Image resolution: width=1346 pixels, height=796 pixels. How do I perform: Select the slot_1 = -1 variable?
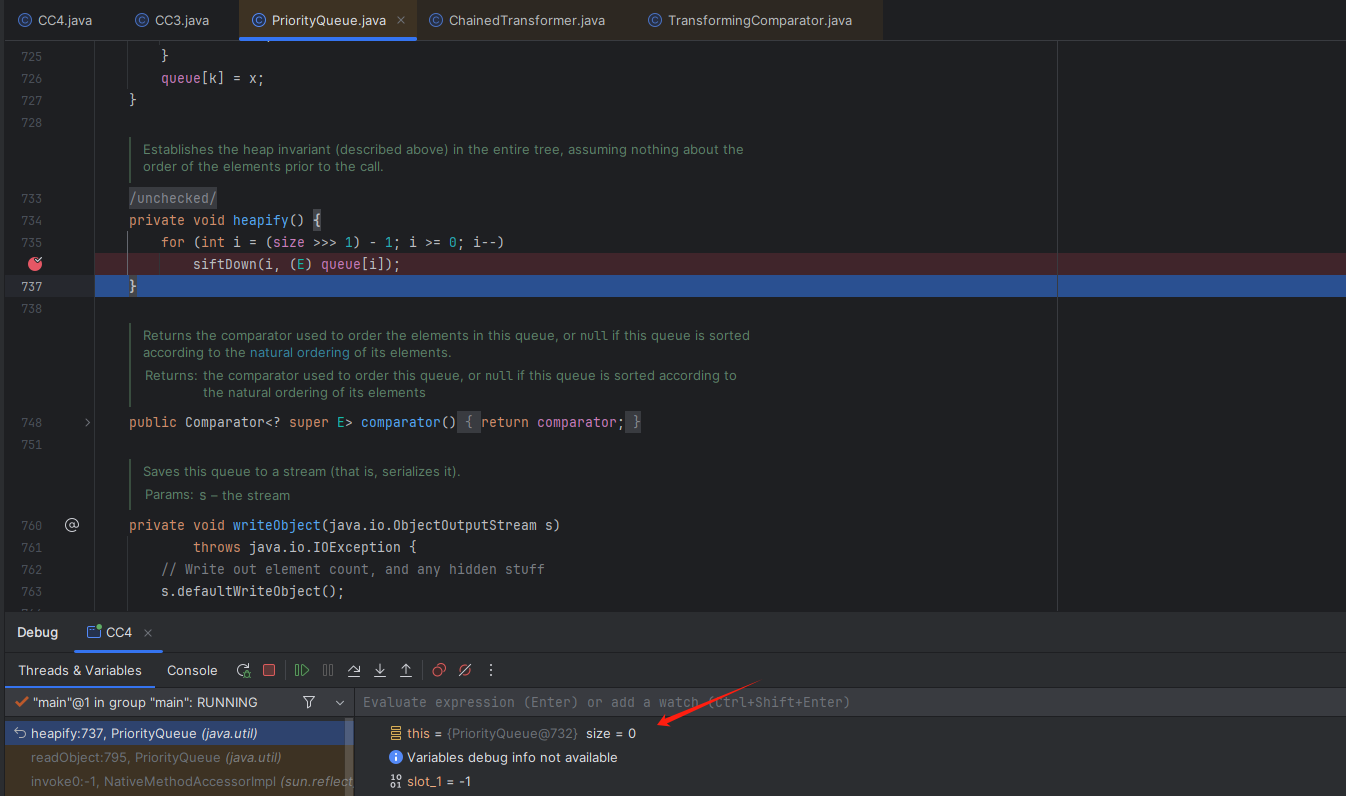pyautogui.click(x=439, y=781)
